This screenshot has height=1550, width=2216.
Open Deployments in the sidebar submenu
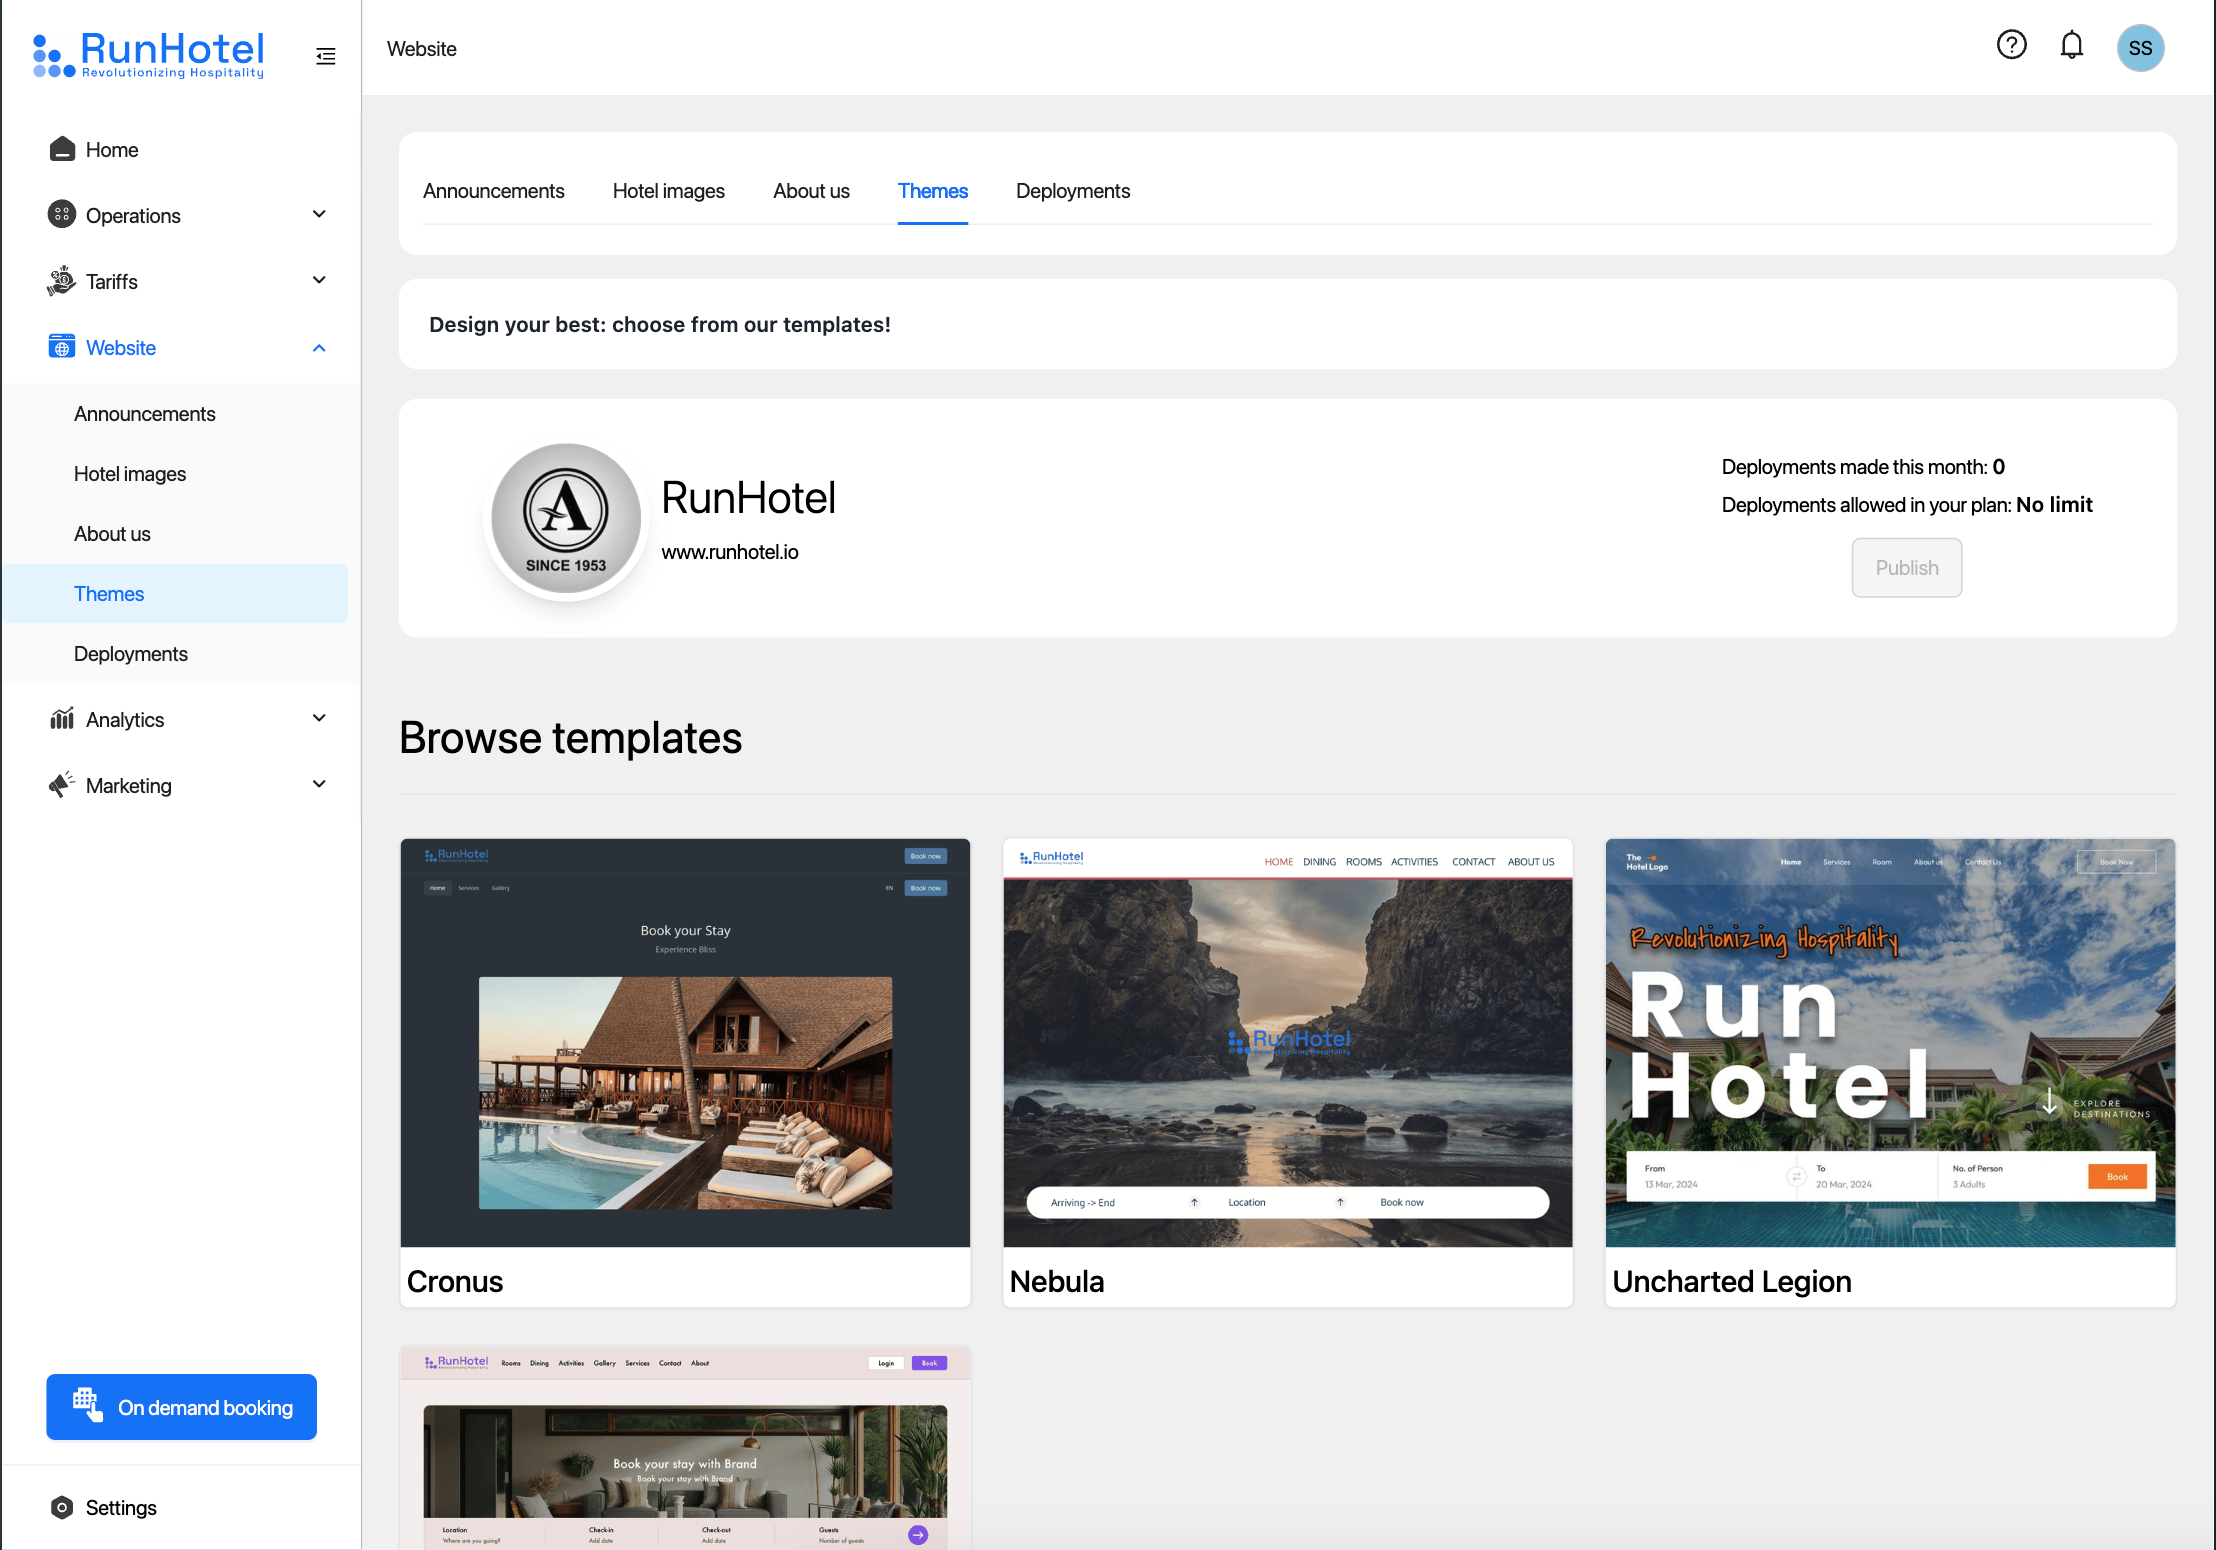131,654
